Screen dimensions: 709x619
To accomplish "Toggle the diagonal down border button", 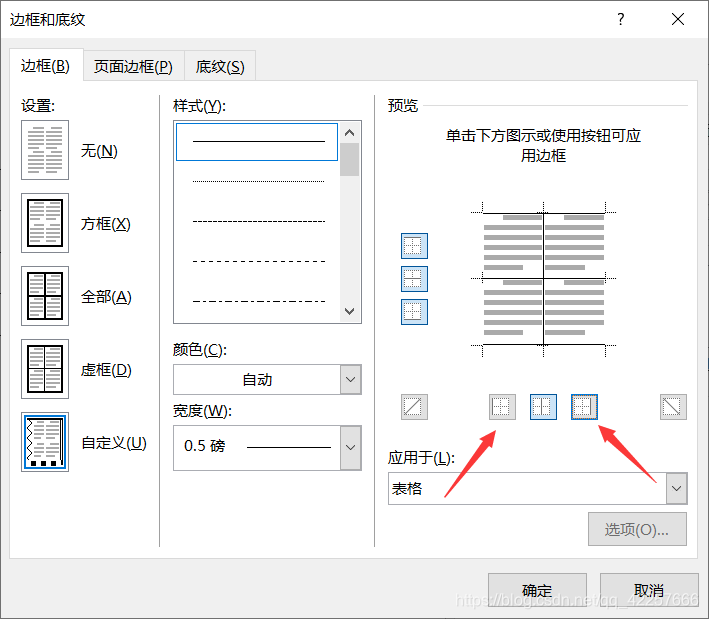I will coord(673,407).
